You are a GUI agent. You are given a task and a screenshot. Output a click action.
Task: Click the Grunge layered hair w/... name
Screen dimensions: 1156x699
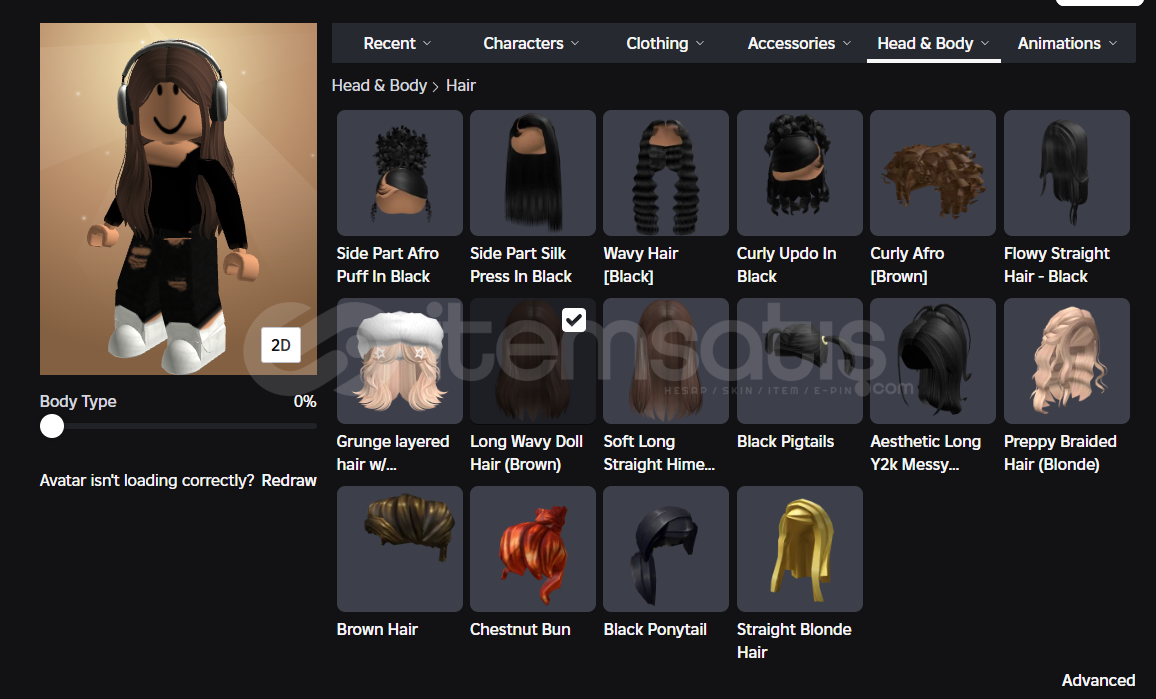tap(393, 453)
